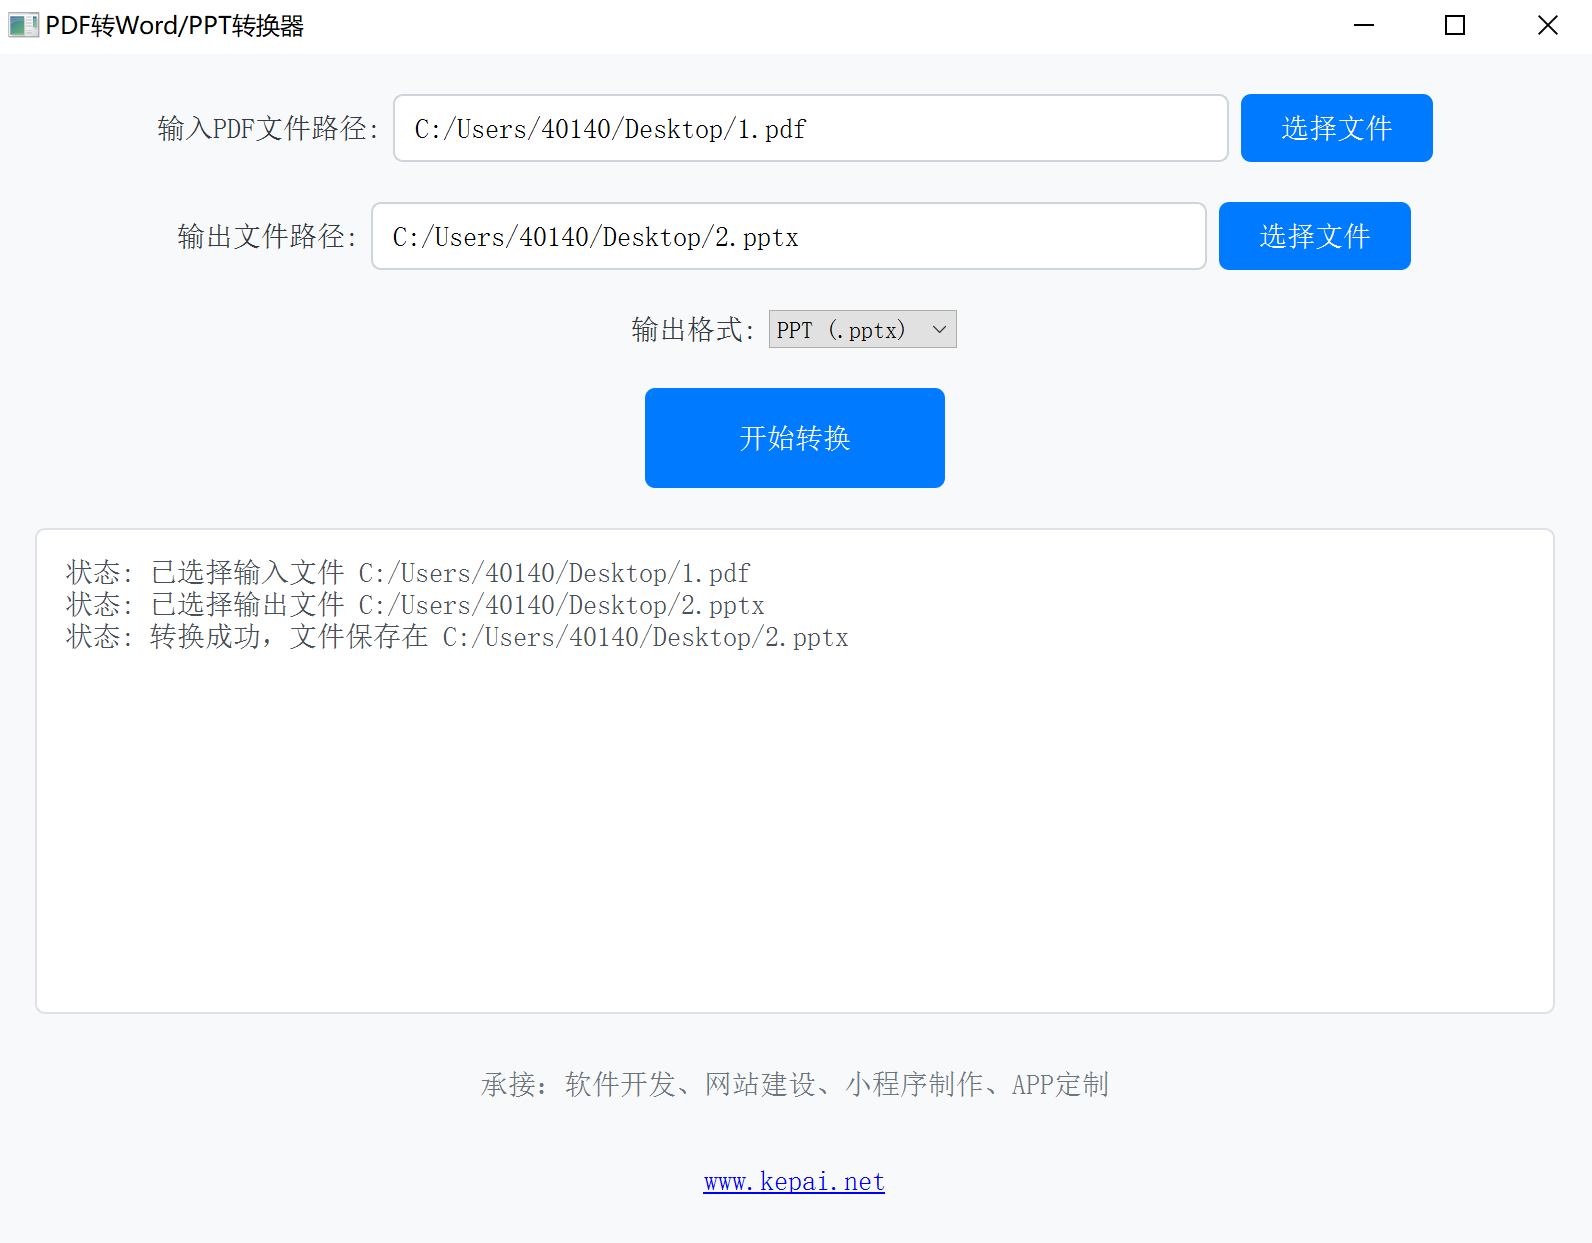Focus the output file path field

click(788, 236)
